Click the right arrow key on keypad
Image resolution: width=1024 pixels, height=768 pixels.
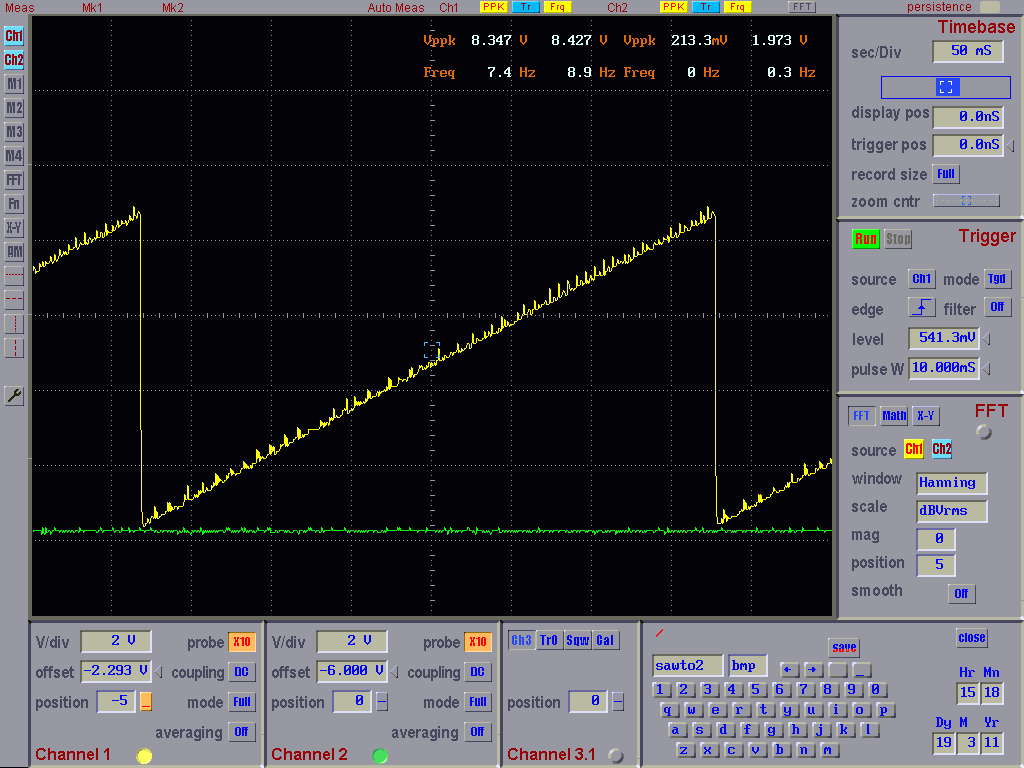tap(813, 669)
